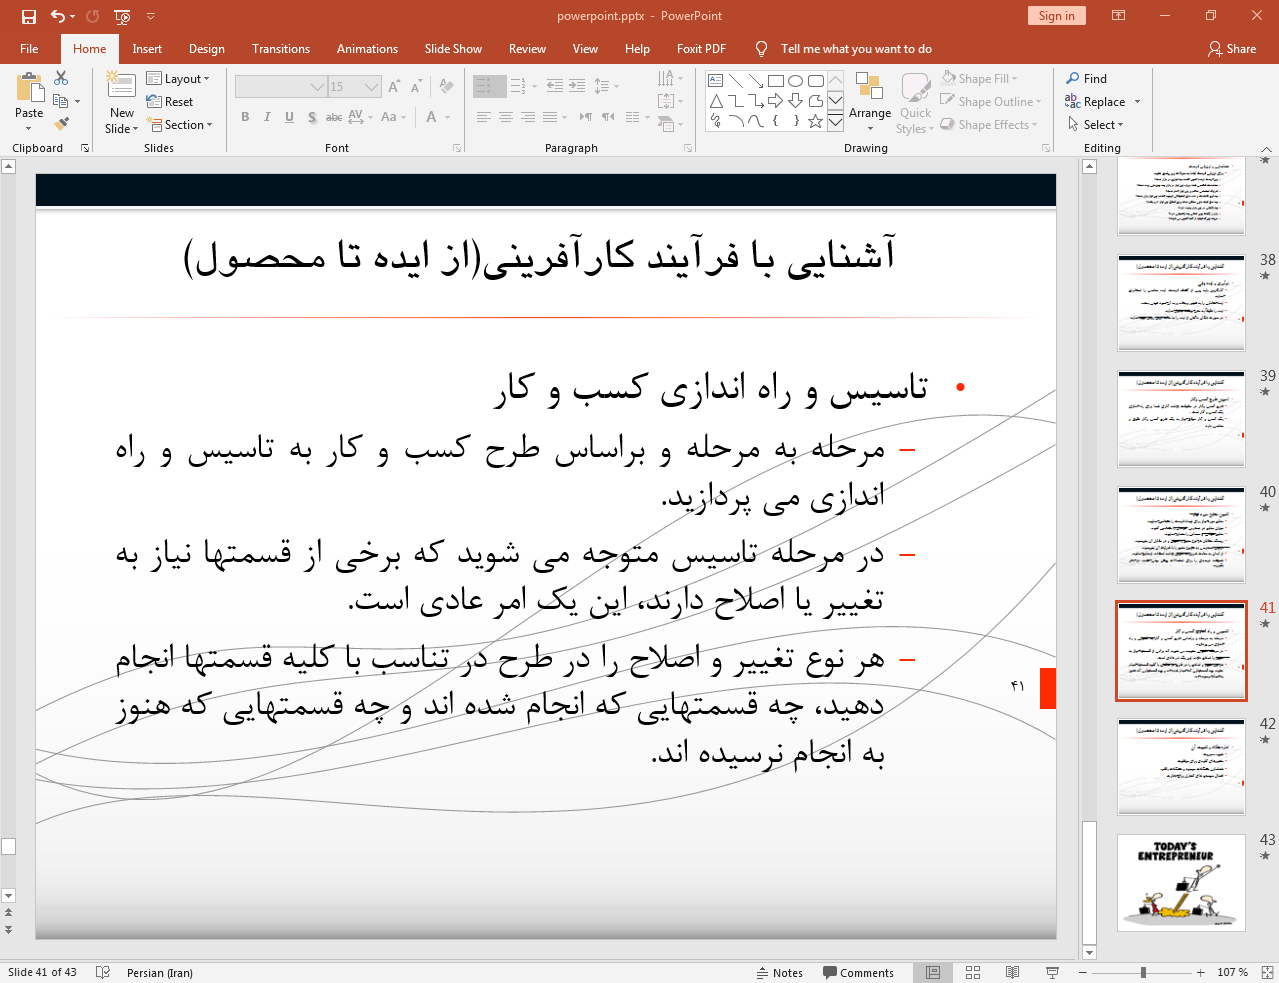1279x983 pixels.
Task: Open the font size dropdown
Action: [x=372, y=87]
